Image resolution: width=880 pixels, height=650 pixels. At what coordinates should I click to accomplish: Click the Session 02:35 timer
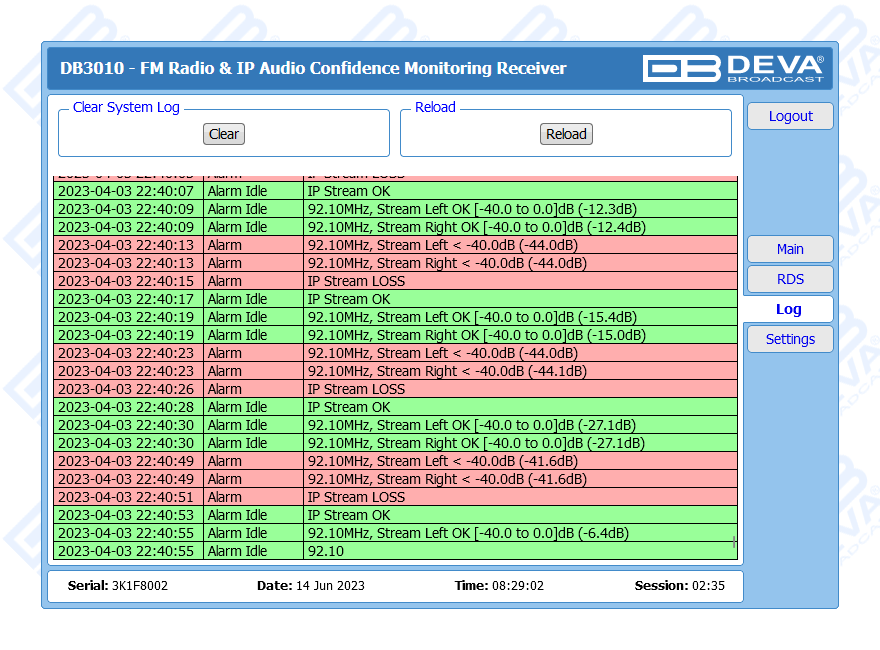[679, 586]
